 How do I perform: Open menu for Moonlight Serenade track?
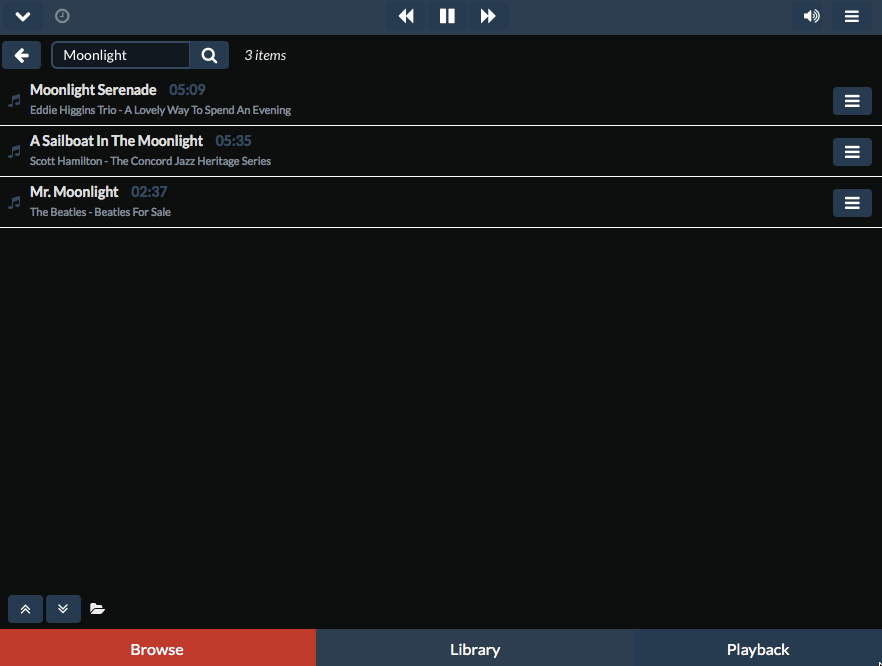click(x=852, y=101)
